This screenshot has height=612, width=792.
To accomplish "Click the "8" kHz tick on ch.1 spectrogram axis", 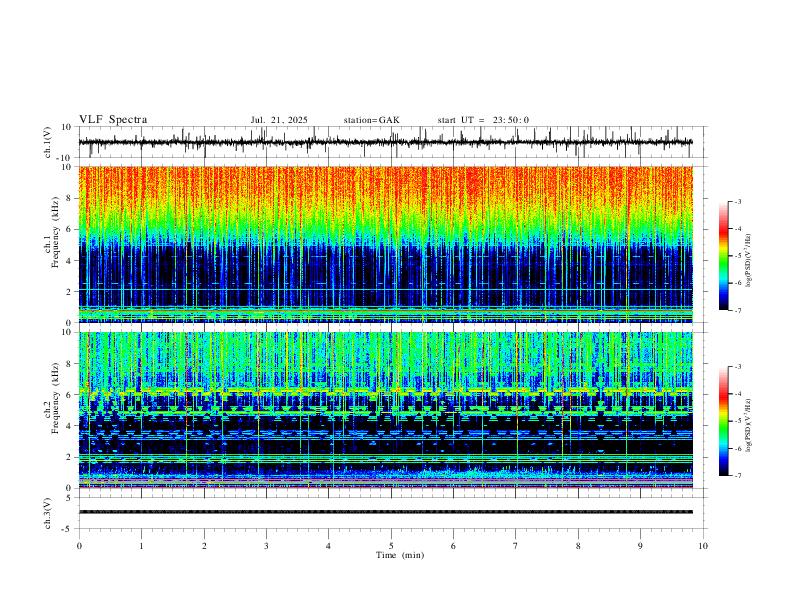I will (70, 198).
